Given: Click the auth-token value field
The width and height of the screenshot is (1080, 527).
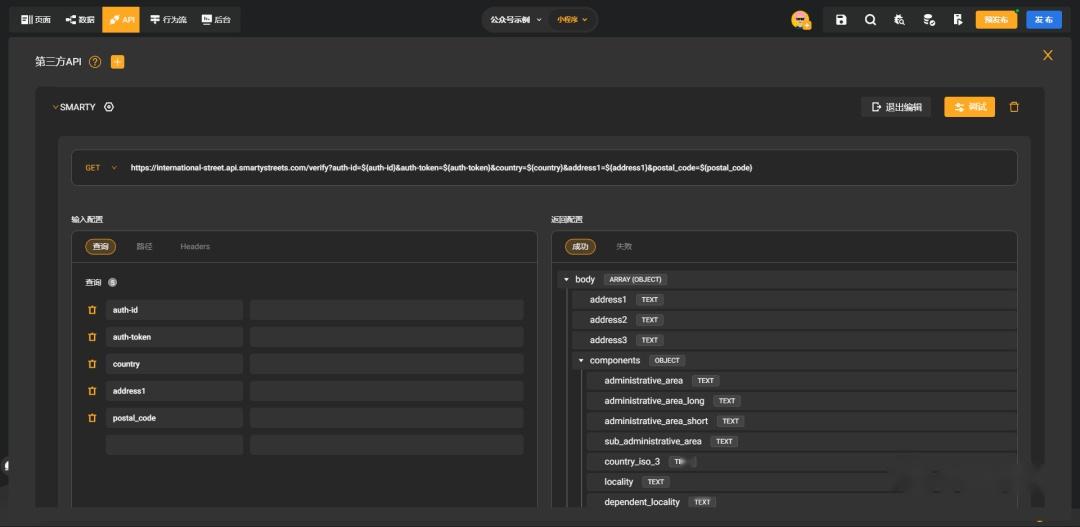Looking at the screenshot, I should (386, 337).
